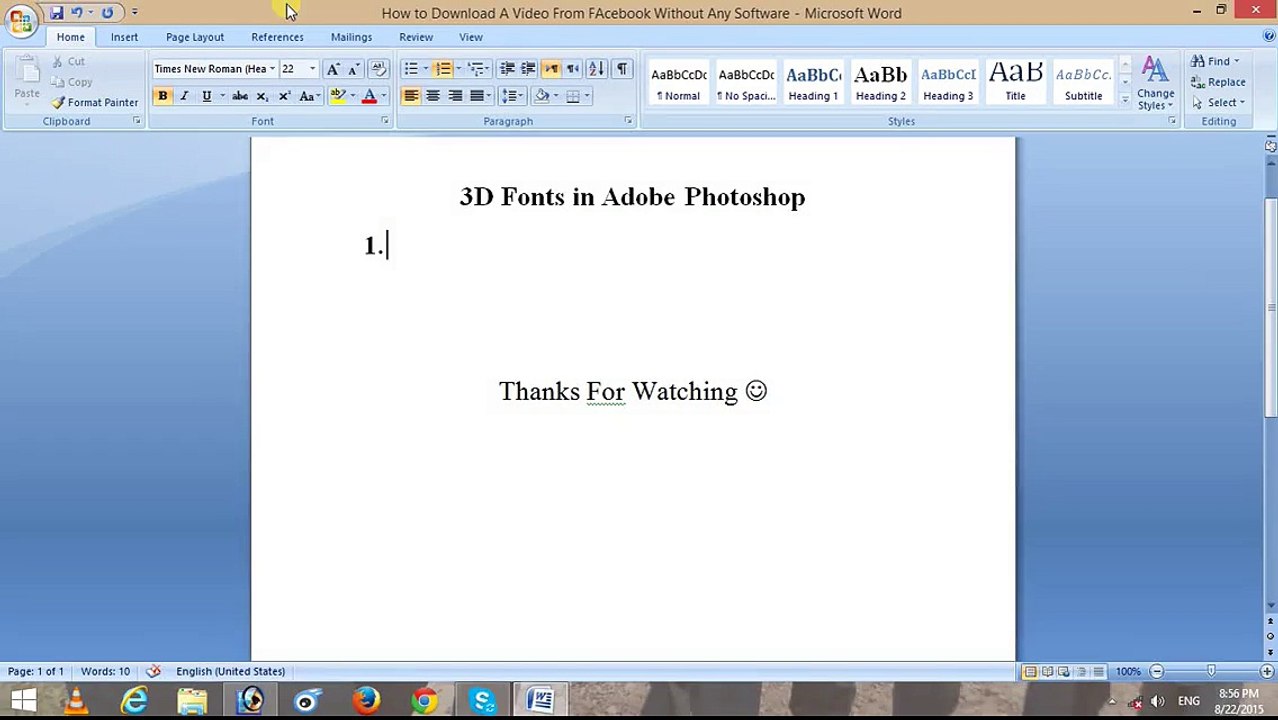The width and height of the screenshot is (1278, 720).
Task: Open the Change Case dropdown
Action: 309,96
